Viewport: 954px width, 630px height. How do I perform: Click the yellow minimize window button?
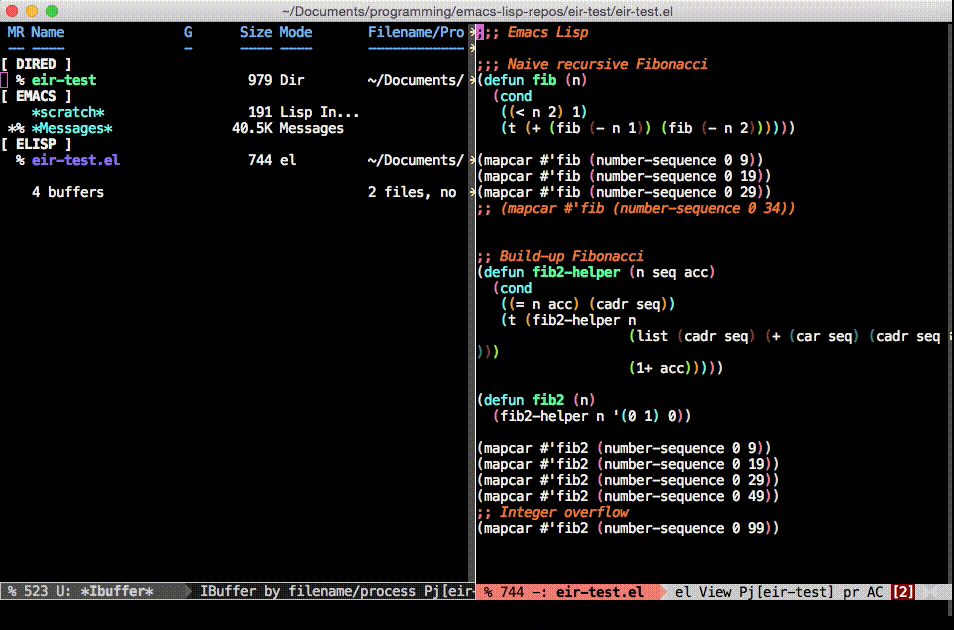(x=32, y=11)
